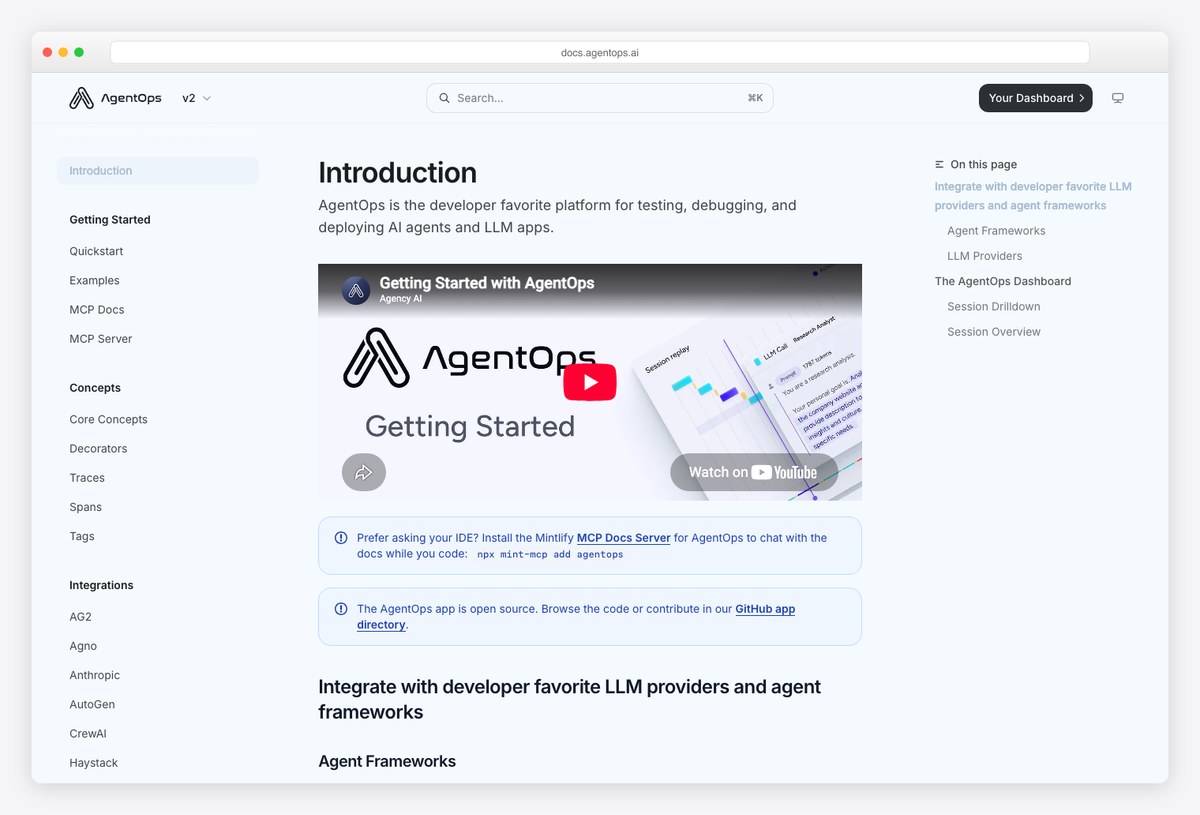Open the CrewAI integration page

[88, 733]
